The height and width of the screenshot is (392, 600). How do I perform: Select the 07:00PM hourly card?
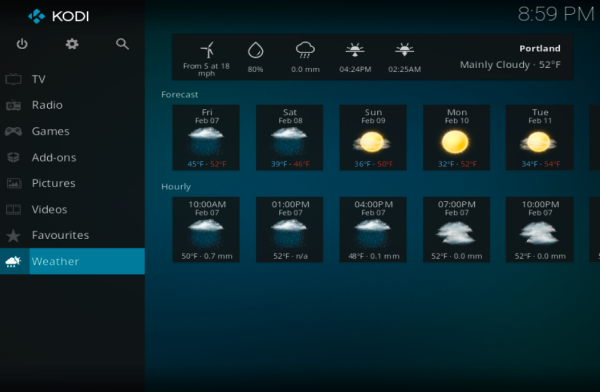(x=457, y=230)
